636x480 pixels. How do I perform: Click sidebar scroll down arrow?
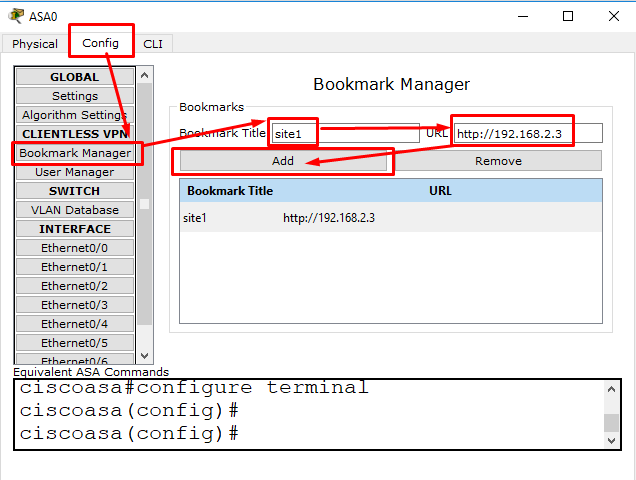(145, 356)
